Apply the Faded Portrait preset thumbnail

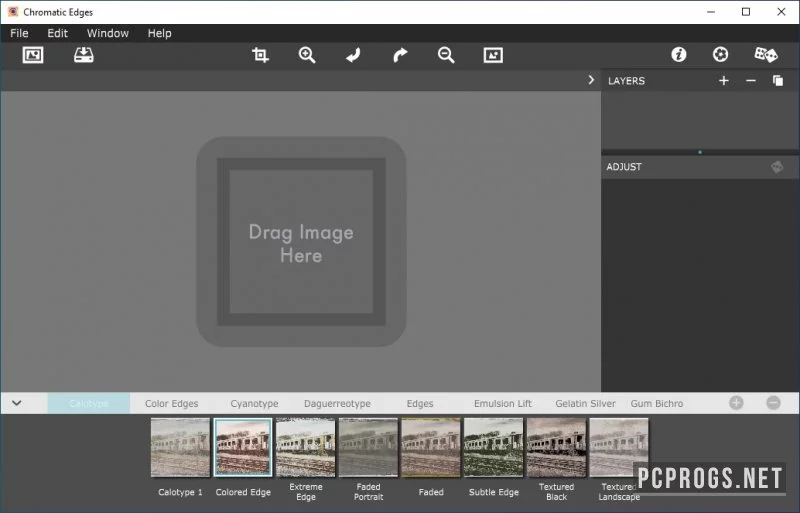pos(368,447)
